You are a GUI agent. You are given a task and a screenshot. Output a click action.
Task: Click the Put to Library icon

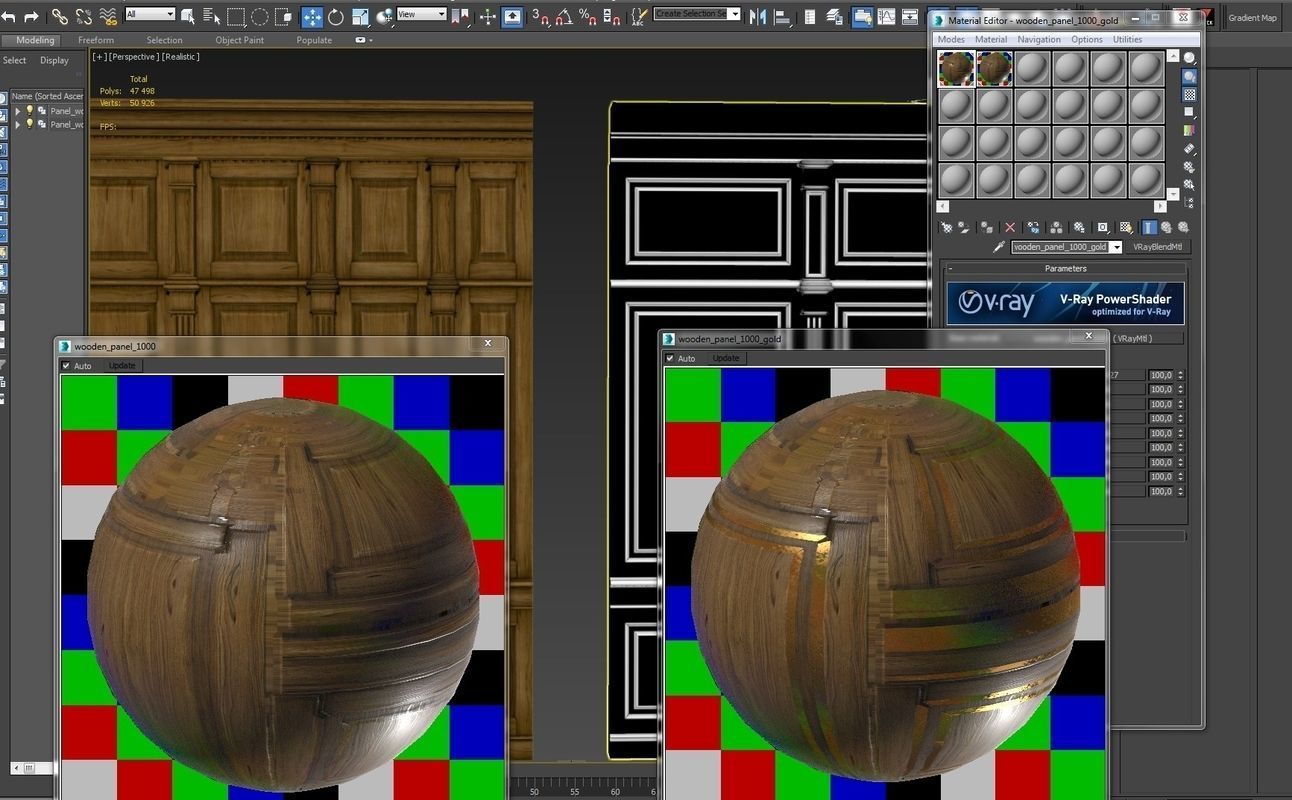(x=1079, y=227)
